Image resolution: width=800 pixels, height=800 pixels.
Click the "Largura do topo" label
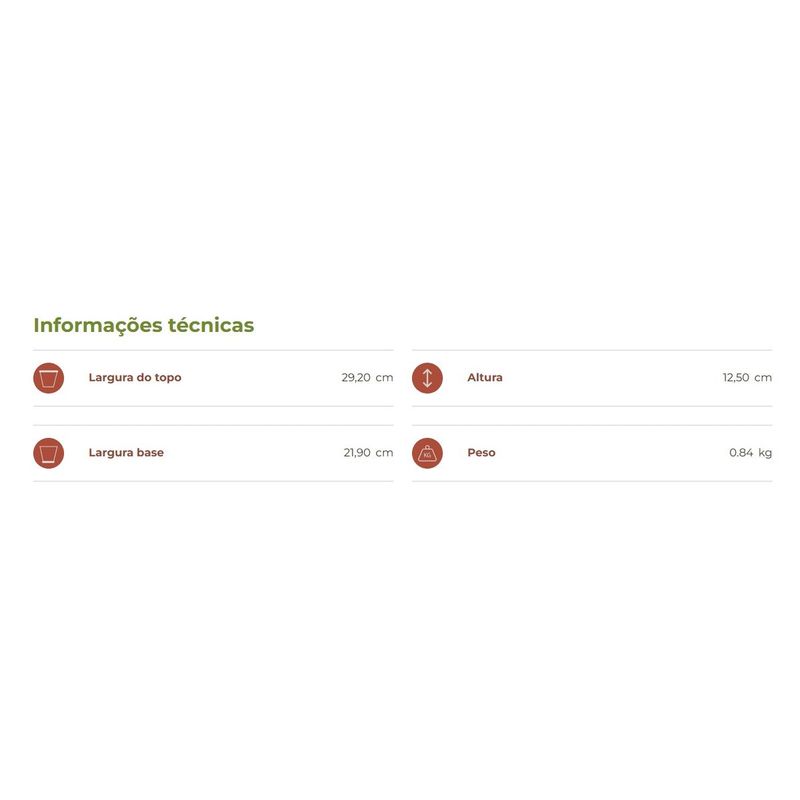coord(135,378)
